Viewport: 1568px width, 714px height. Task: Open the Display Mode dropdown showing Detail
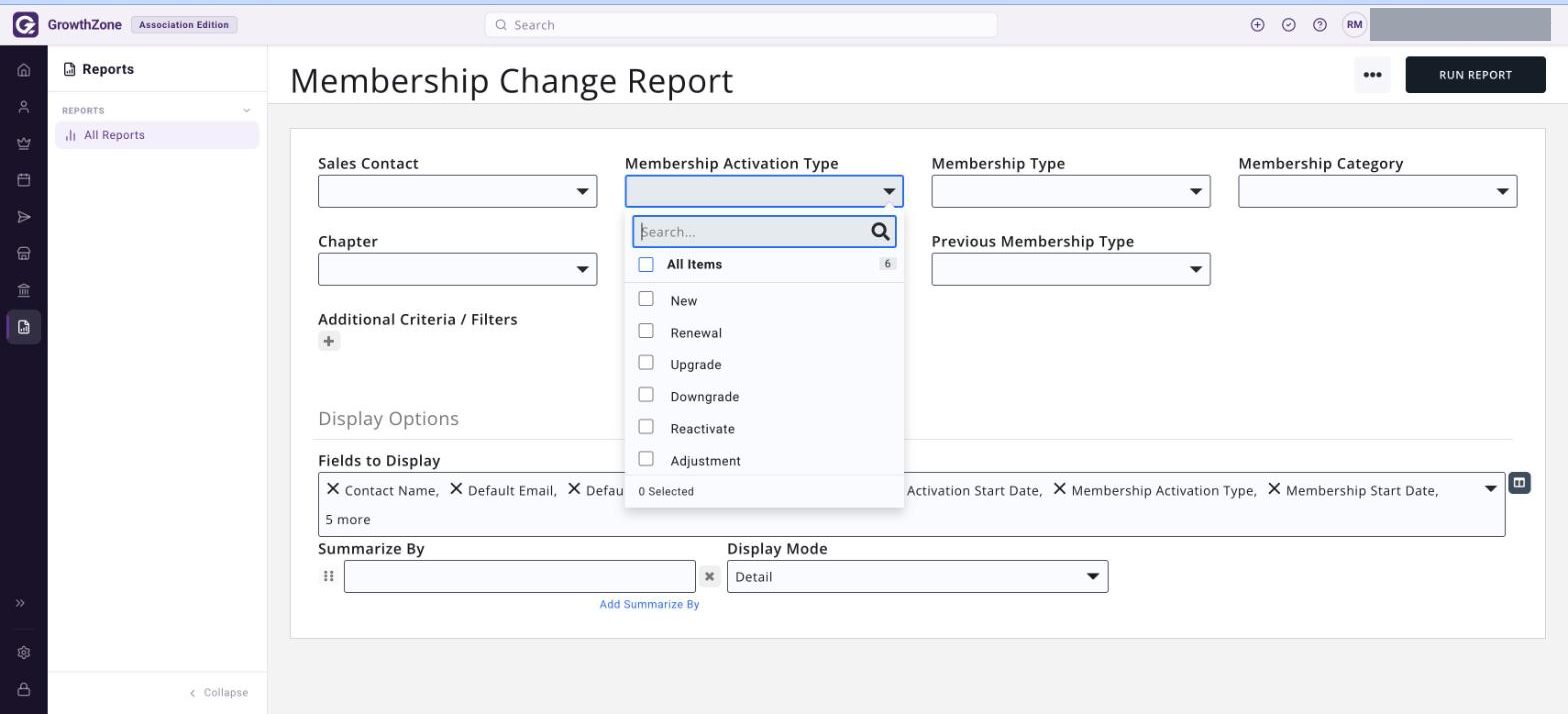(918, 576)
